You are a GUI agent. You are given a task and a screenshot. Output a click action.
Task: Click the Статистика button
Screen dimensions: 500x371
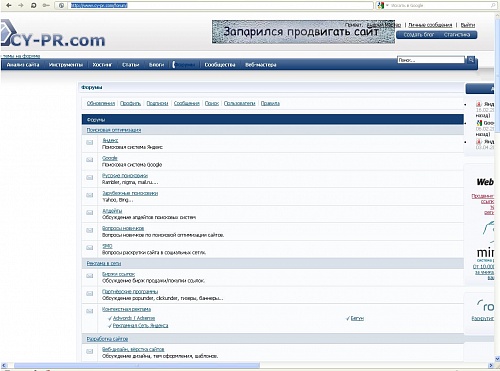pos(457,35)
